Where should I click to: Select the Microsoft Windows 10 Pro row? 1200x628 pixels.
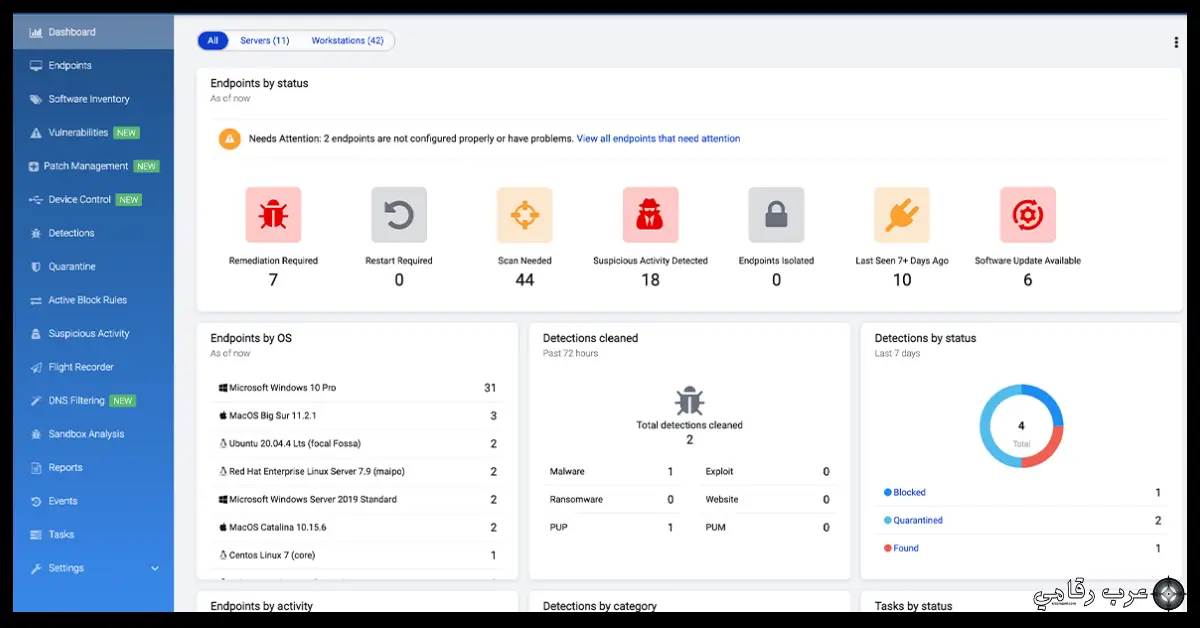pos(358,388)
